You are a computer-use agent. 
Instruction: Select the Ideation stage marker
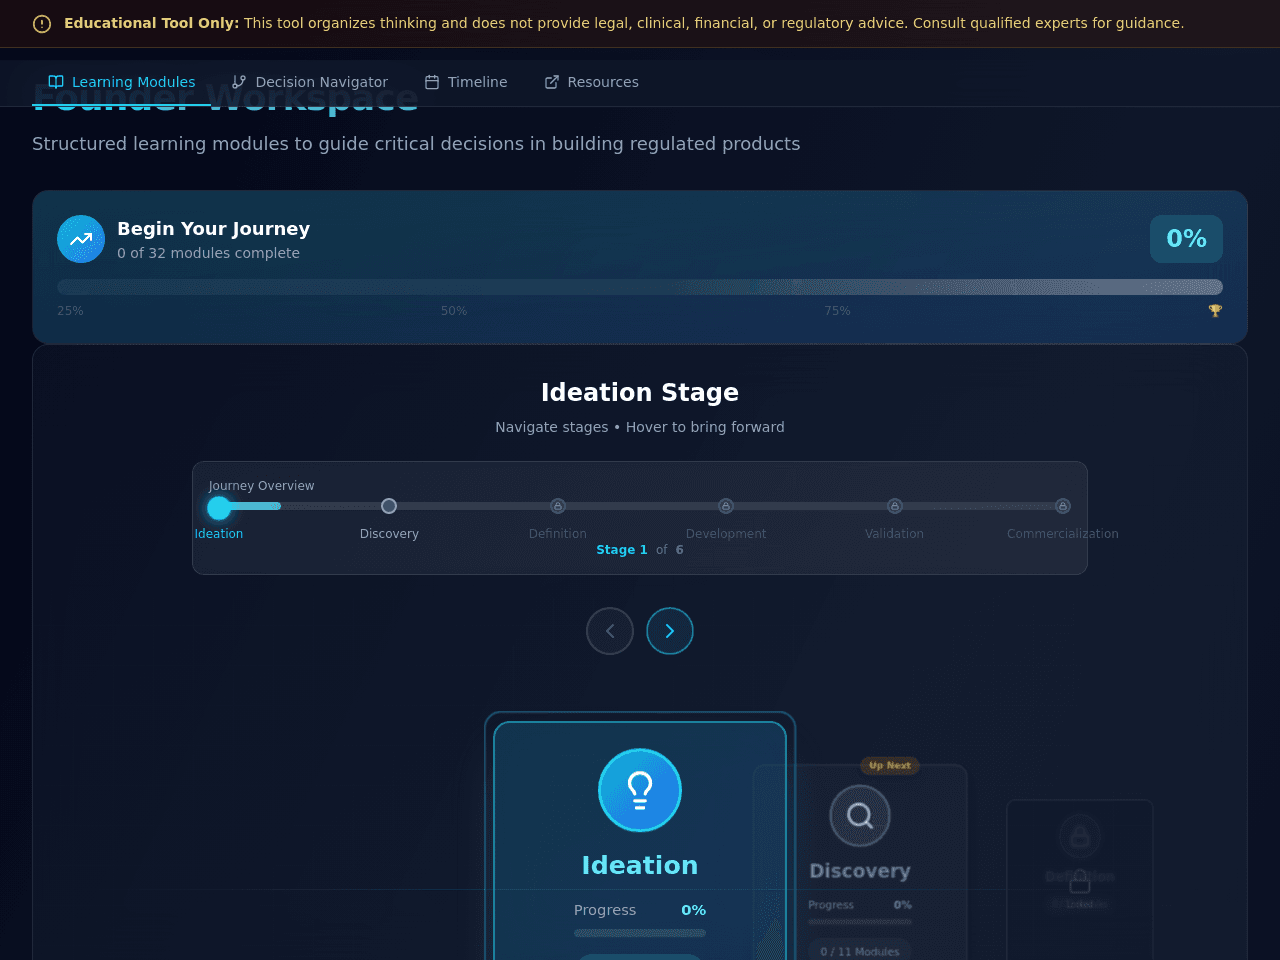pyautogui.click(x=219, y=508)
